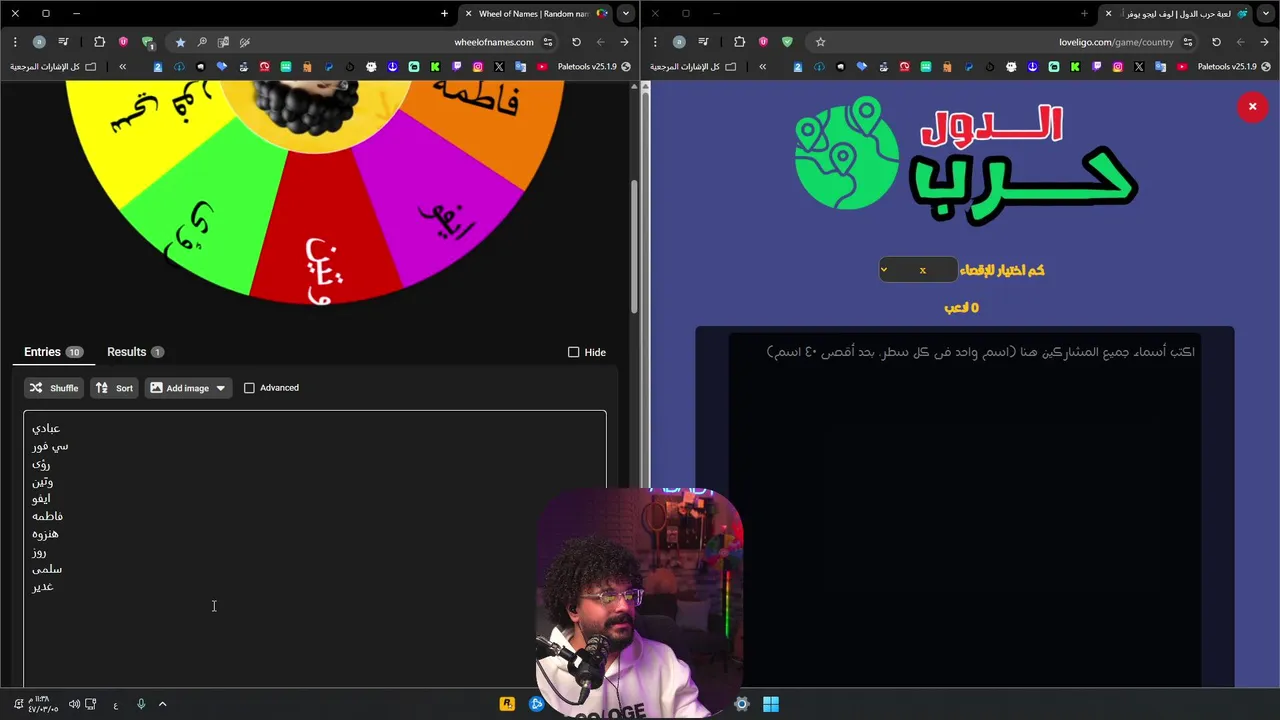The width and height of the screenshot is (1280, 720).
Task: Click green shield extension in loveligo window
Action: 787,42
